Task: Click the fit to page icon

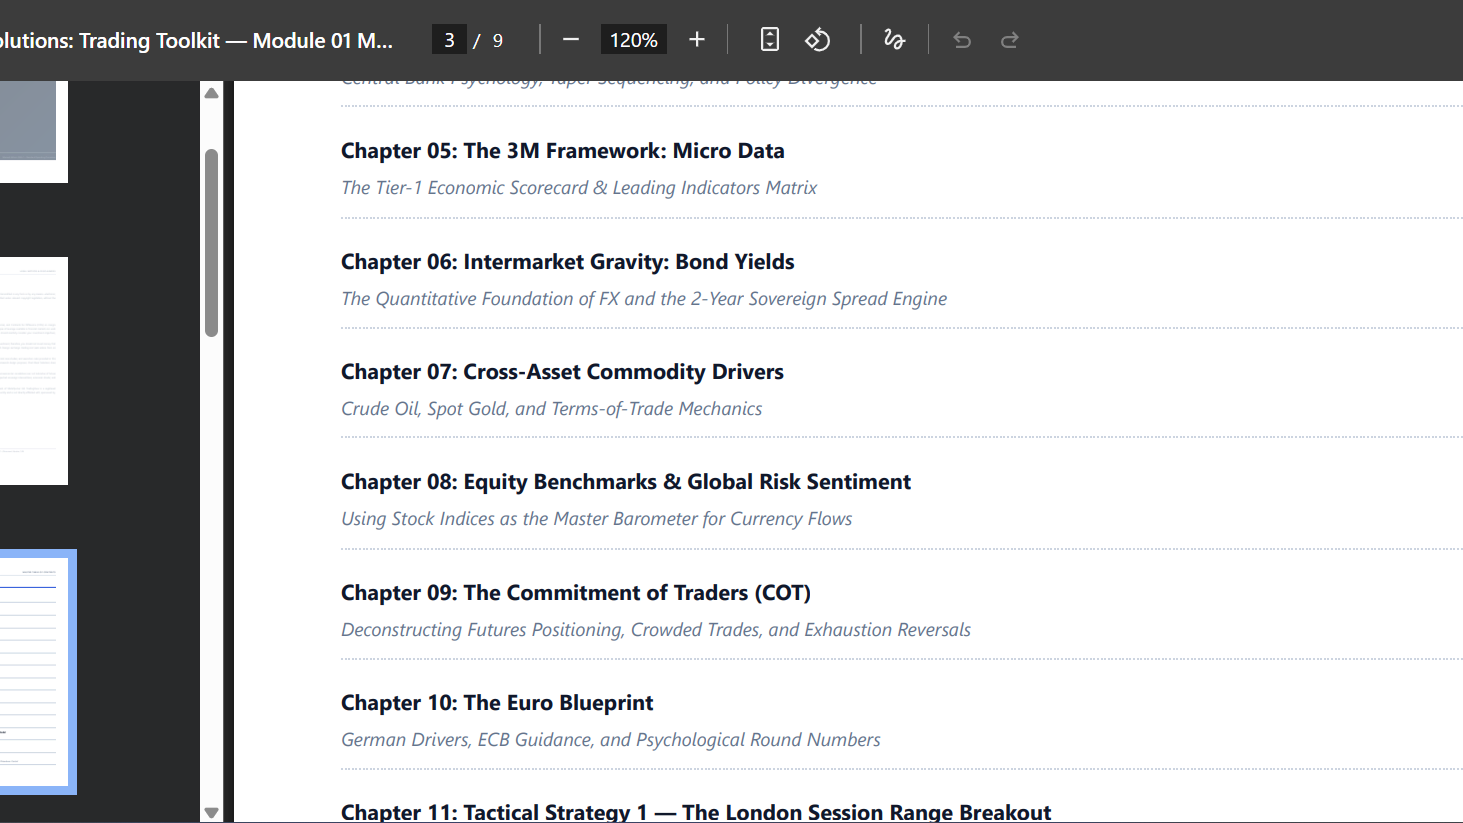Action: point(770,40)
